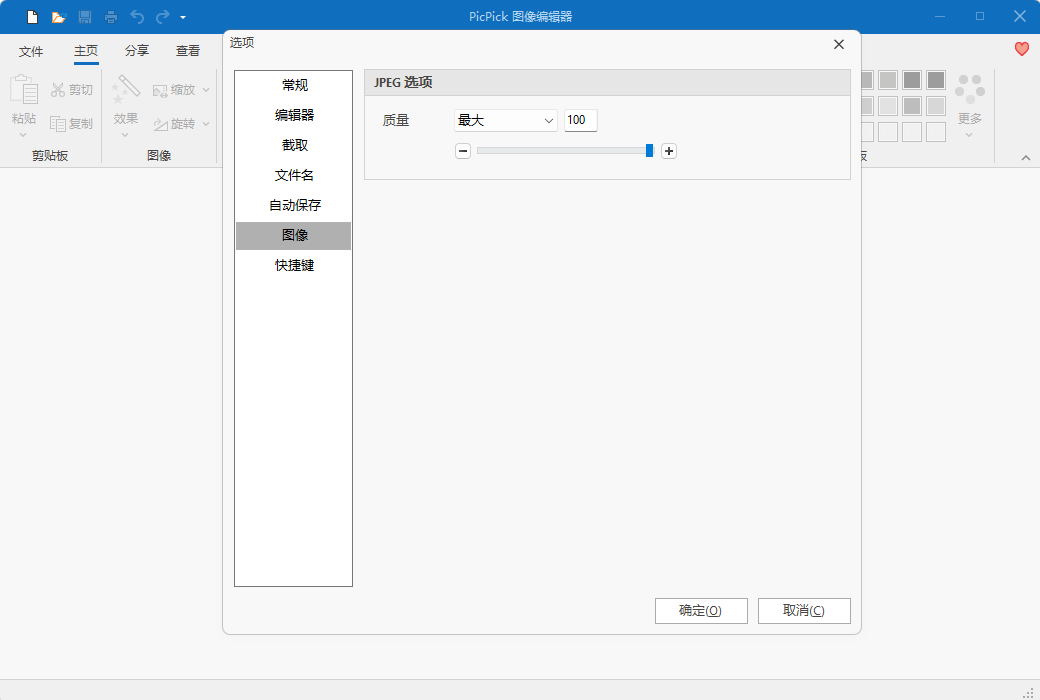Collapse the ribbon with the up chevron
This screenshot has width=1040, height=700.
point(1025,158)
